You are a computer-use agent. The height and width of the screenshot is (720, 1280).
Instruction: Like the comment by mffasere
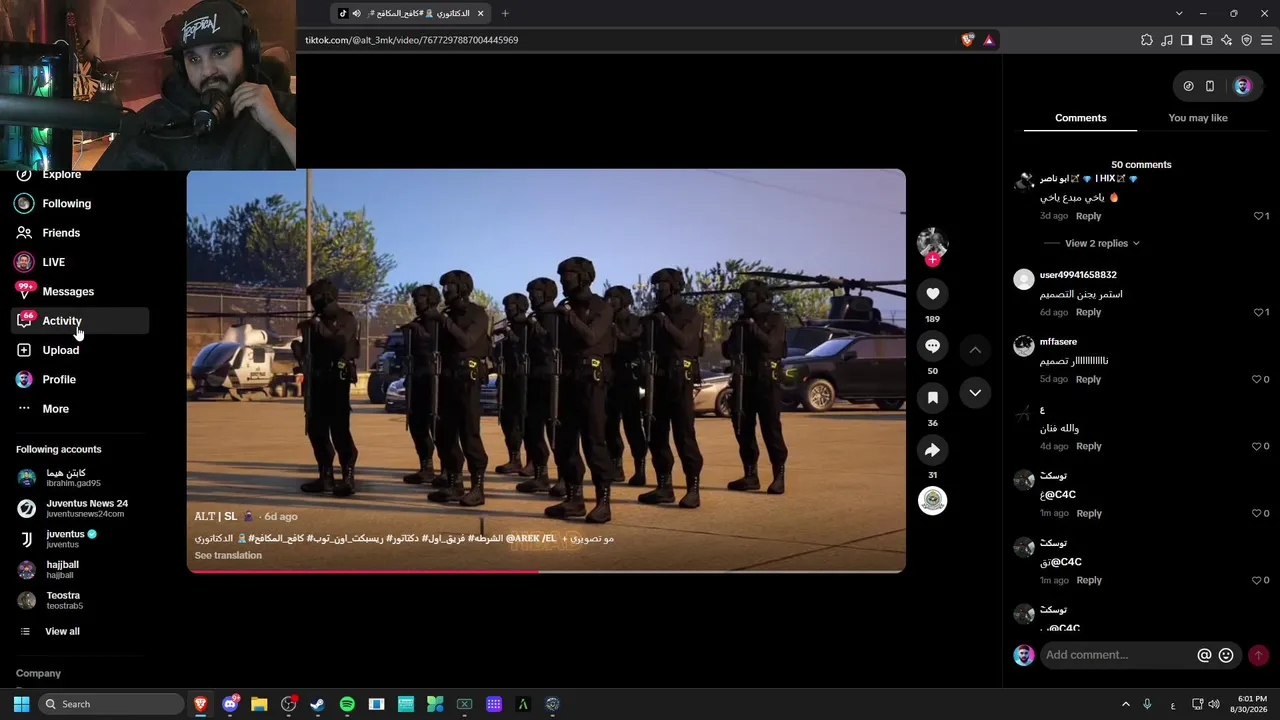pos(1257,379)
